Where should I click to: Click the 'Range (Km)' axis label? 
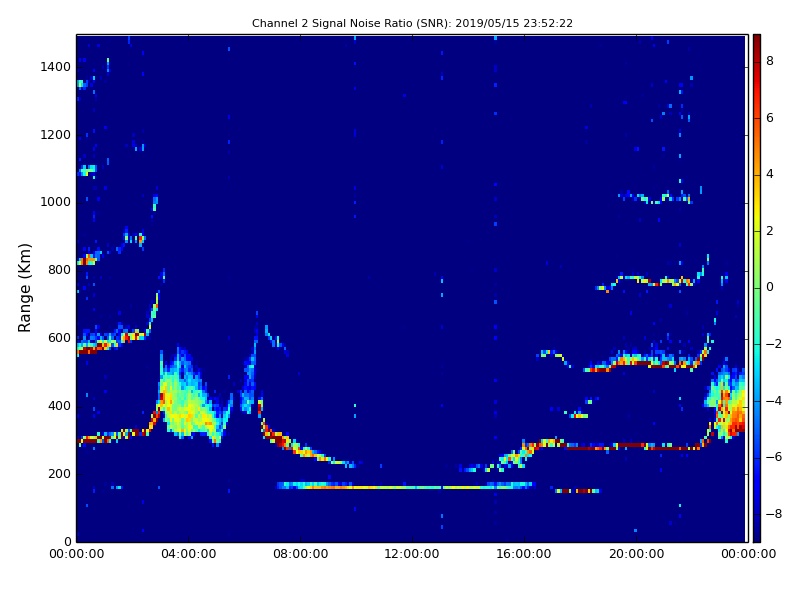(24, 288)
